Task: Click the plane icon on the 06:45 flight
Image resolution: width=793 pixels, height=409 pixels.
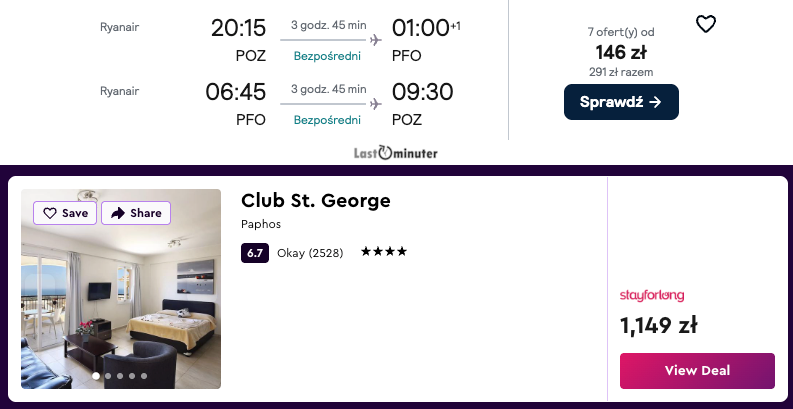Action: click(376, 104)
